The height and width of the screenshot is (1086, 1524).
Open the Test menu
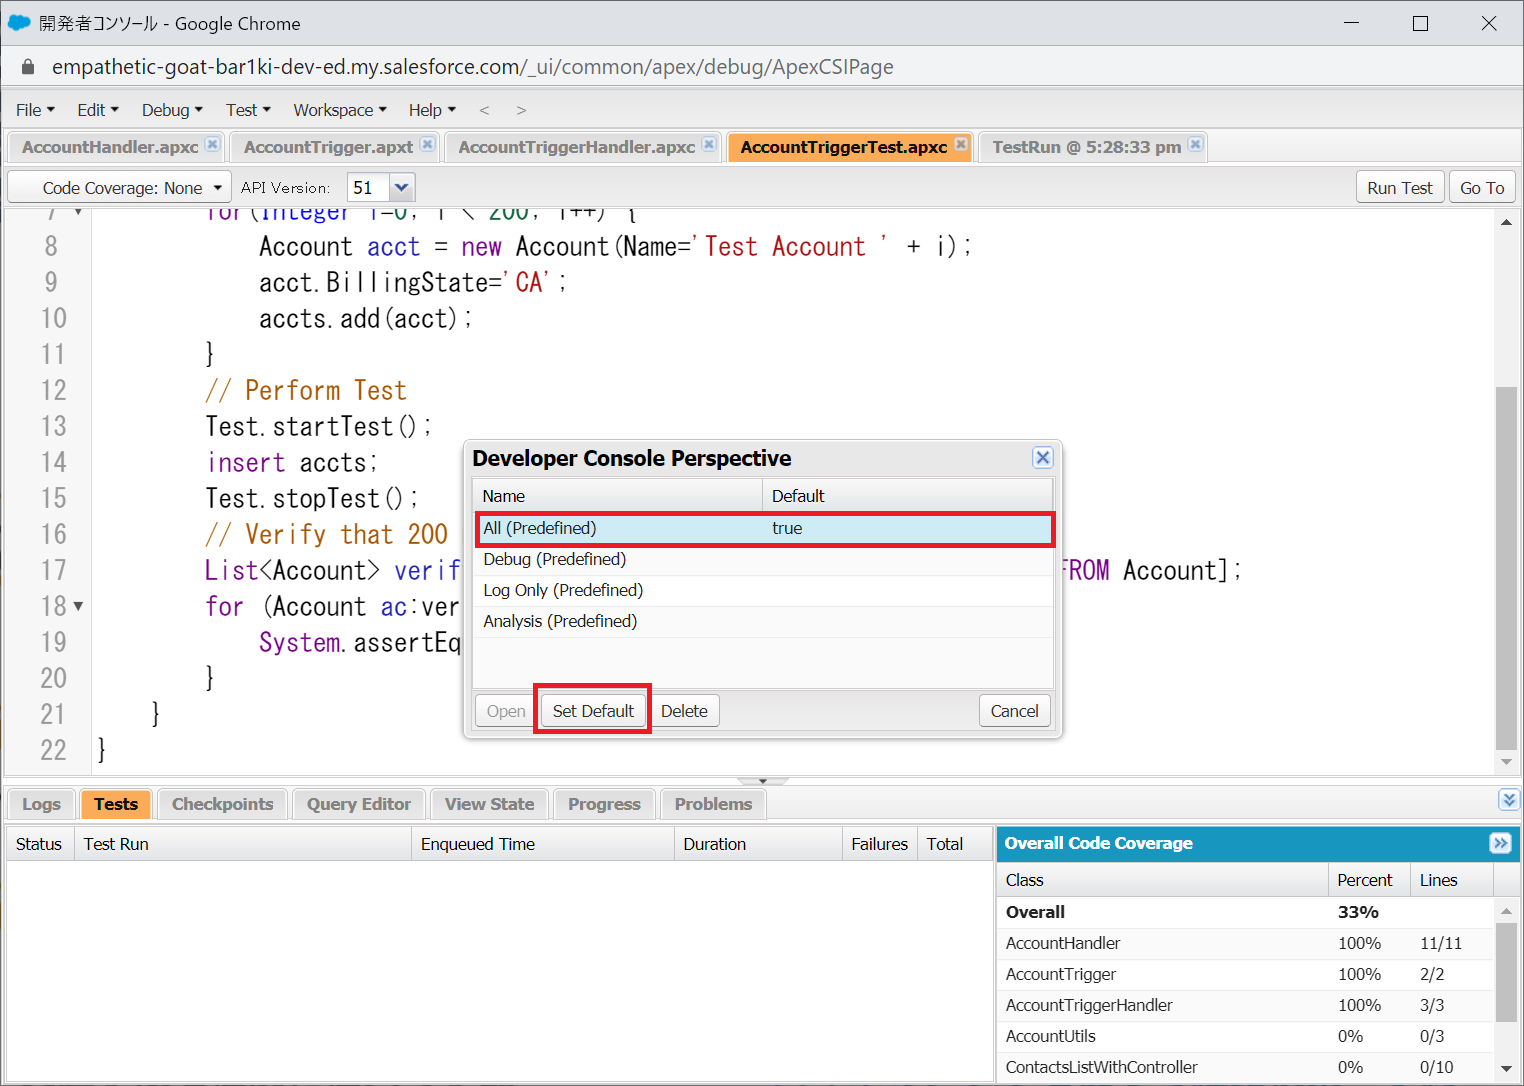248,110
